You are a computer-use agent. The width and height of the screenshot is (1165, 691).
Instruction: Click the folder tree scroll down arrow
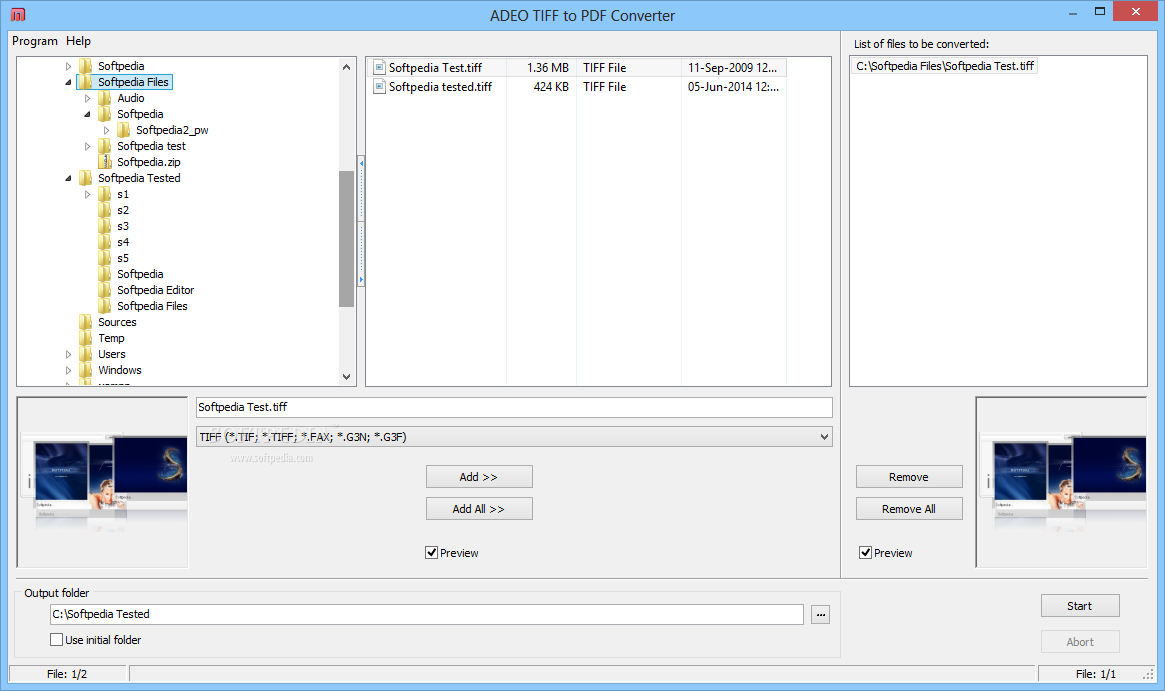click(x=346, y=377)
